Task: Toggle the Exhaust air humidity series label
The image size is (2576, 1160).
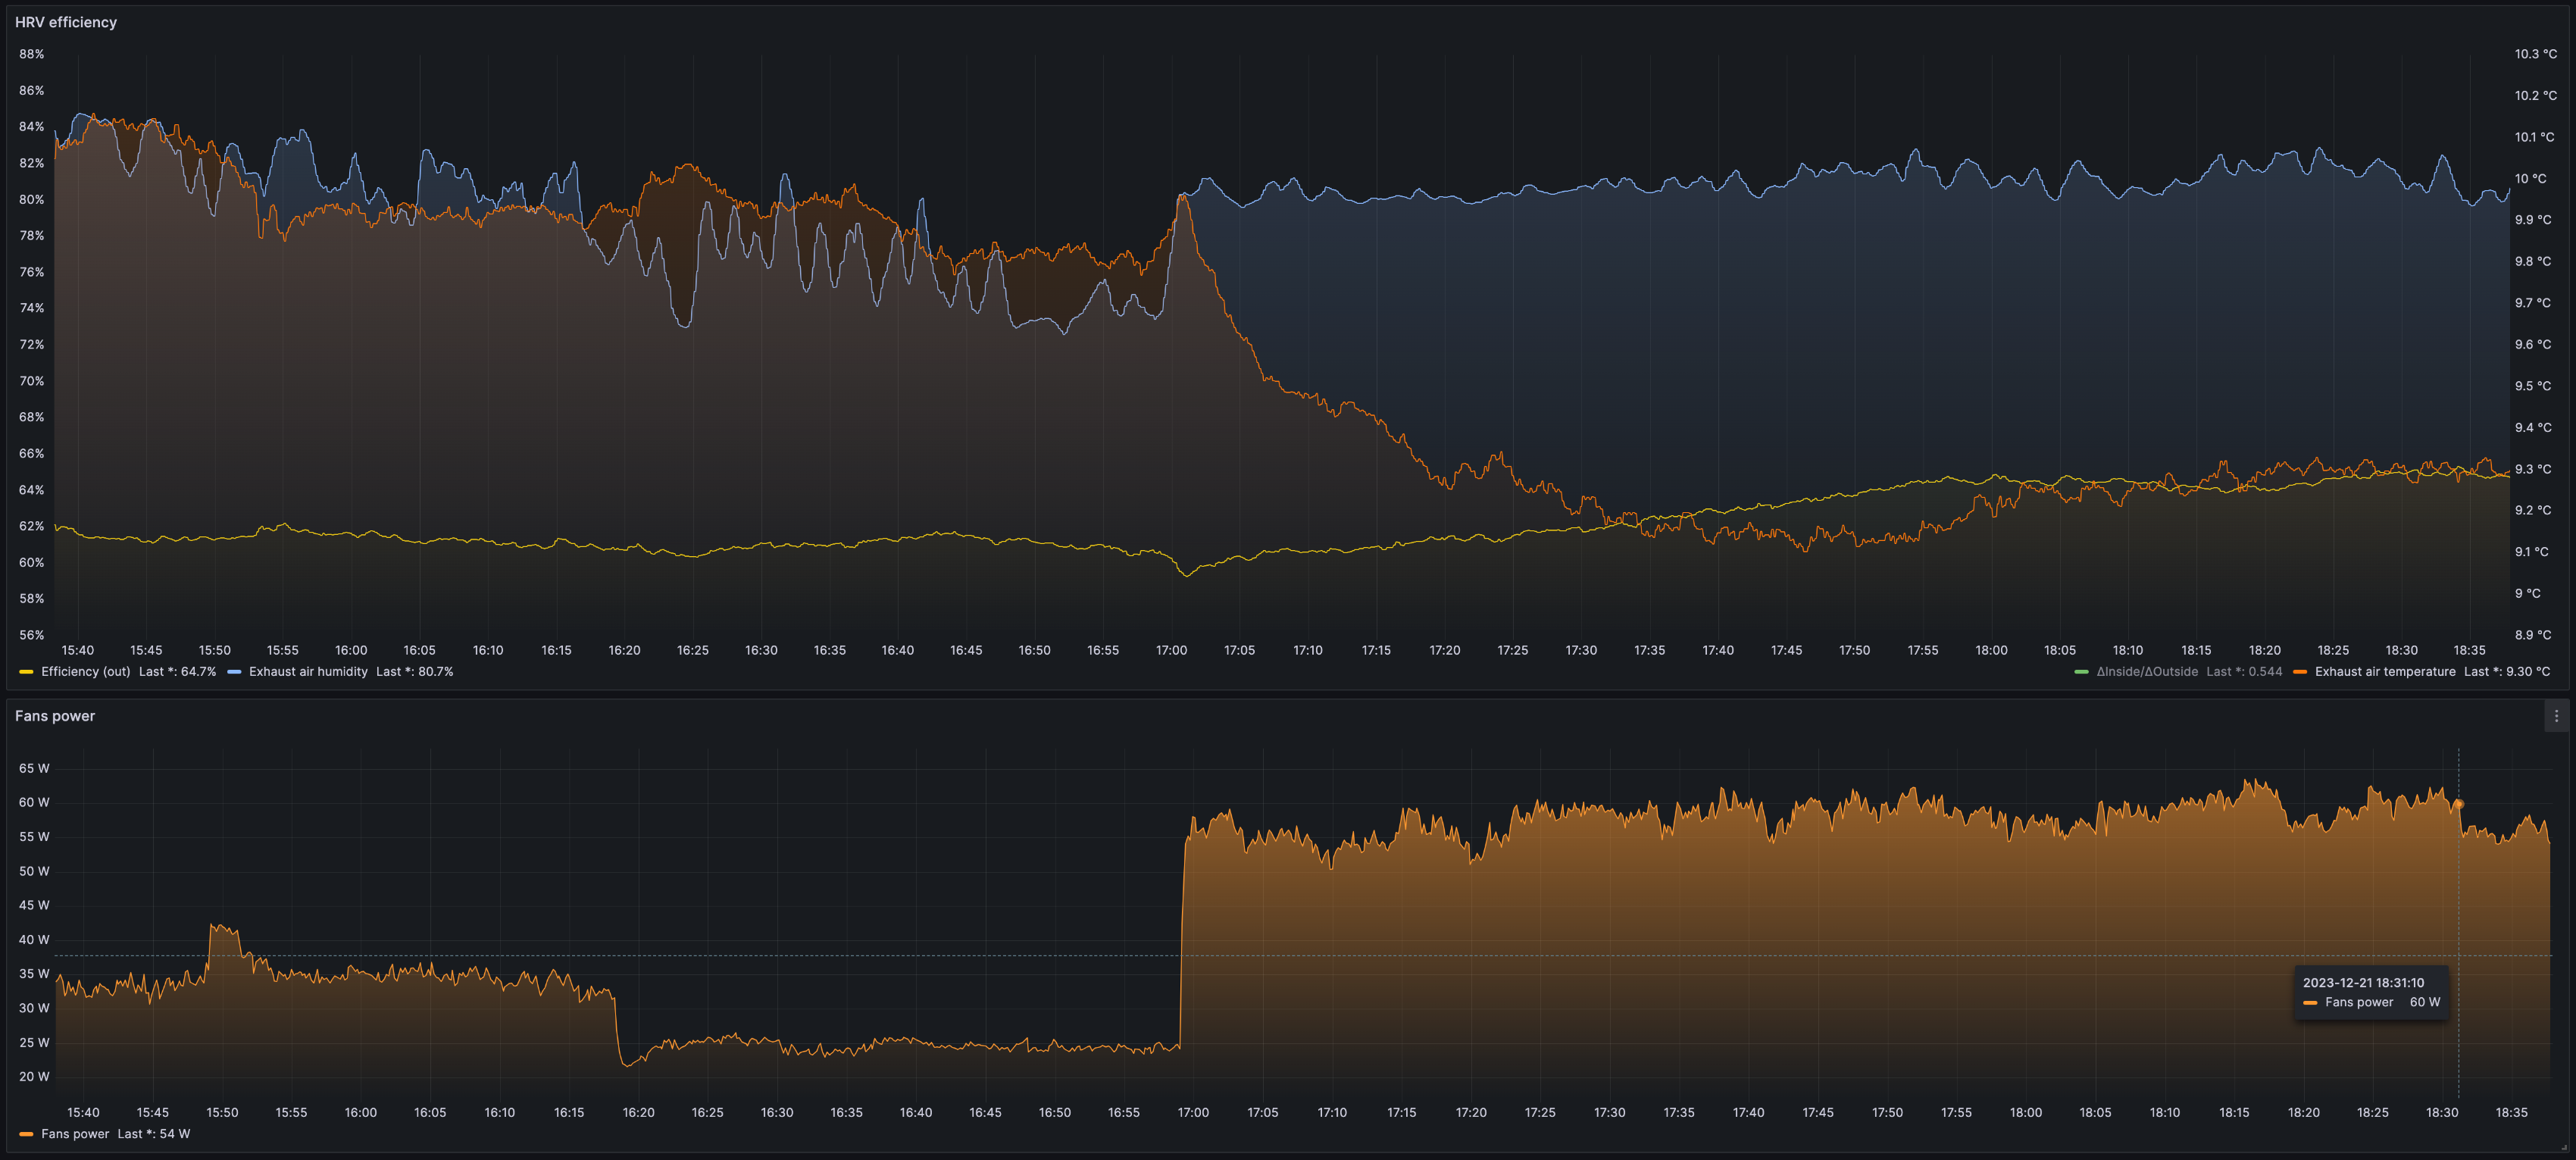Action: 308,672
